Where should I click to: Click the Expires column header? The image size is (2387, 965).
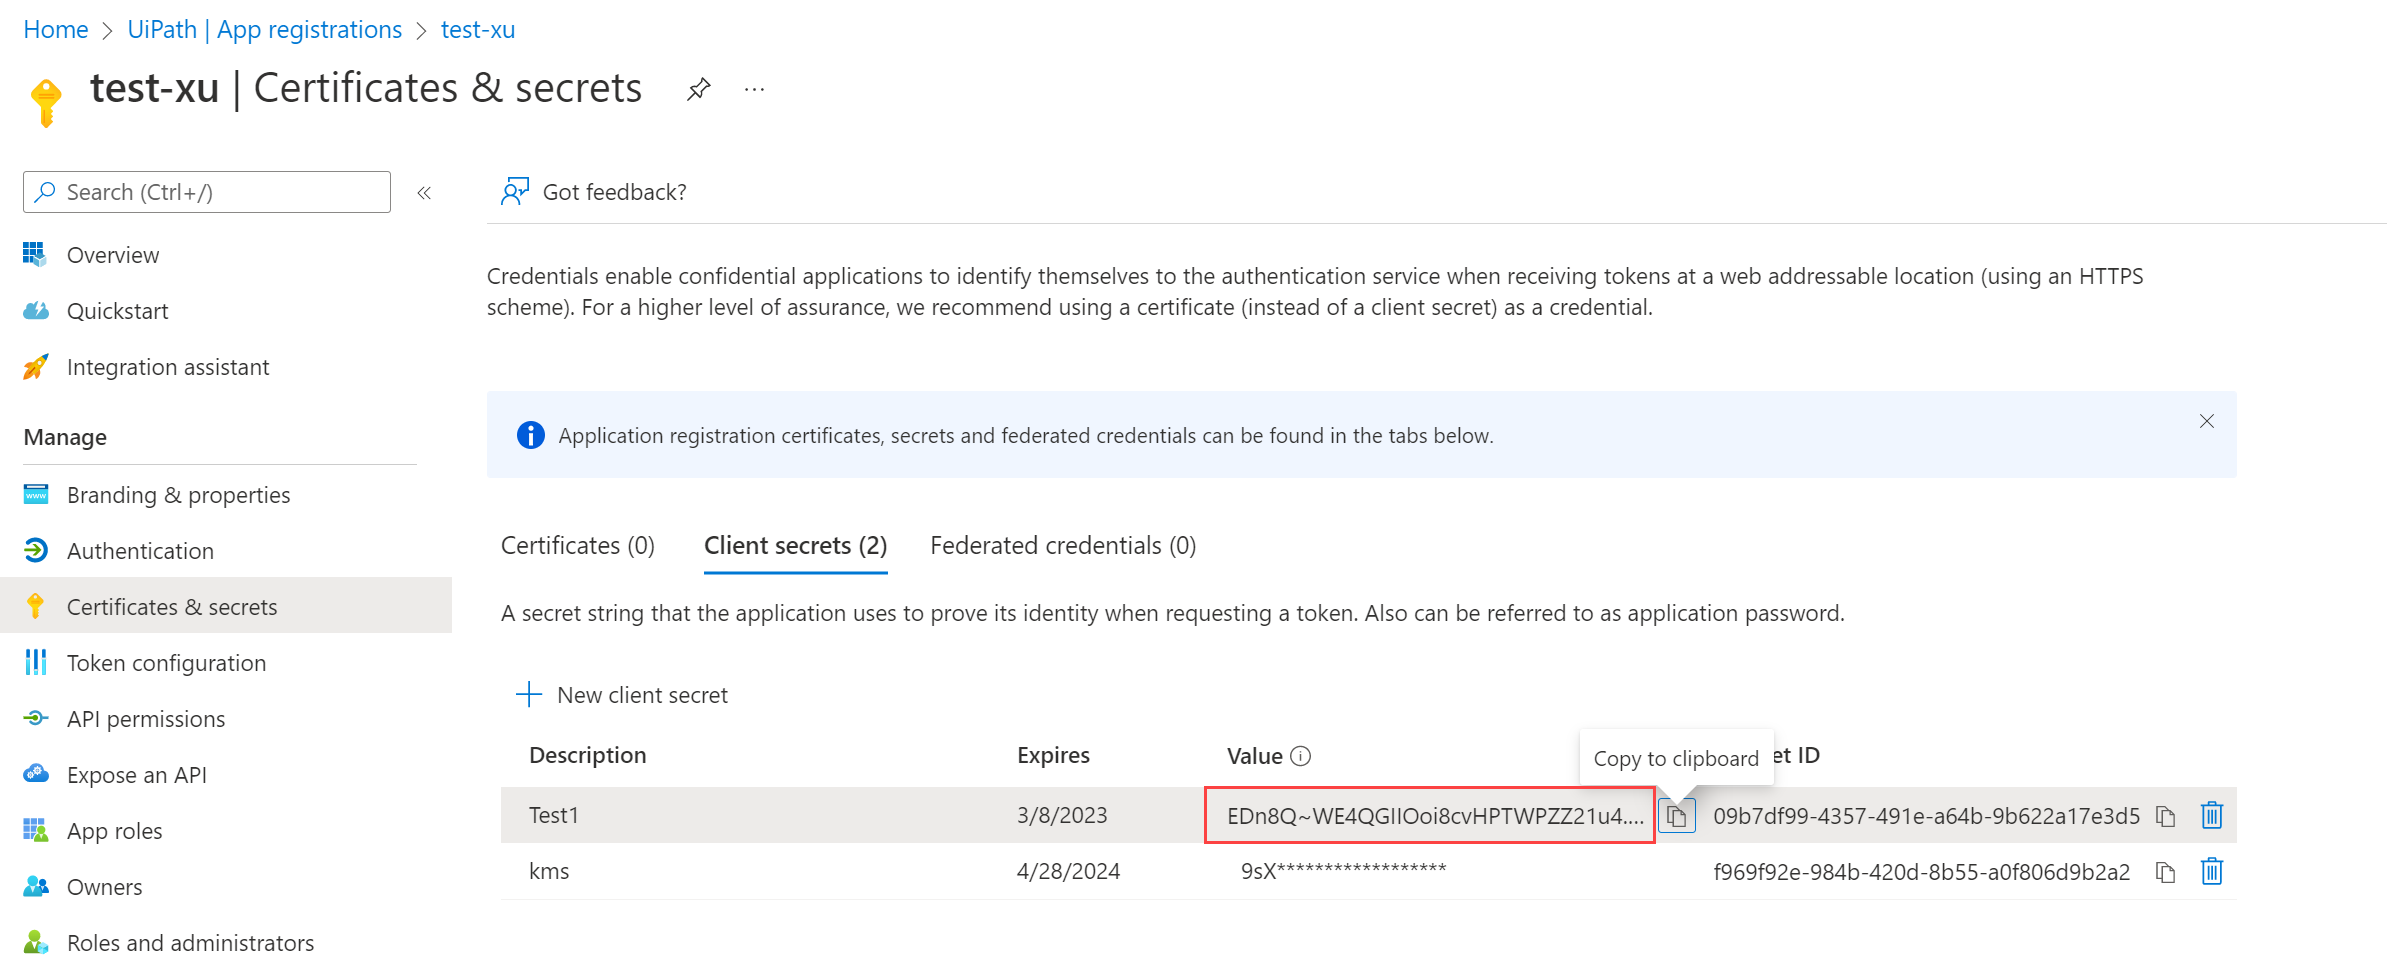[1054, 756]
